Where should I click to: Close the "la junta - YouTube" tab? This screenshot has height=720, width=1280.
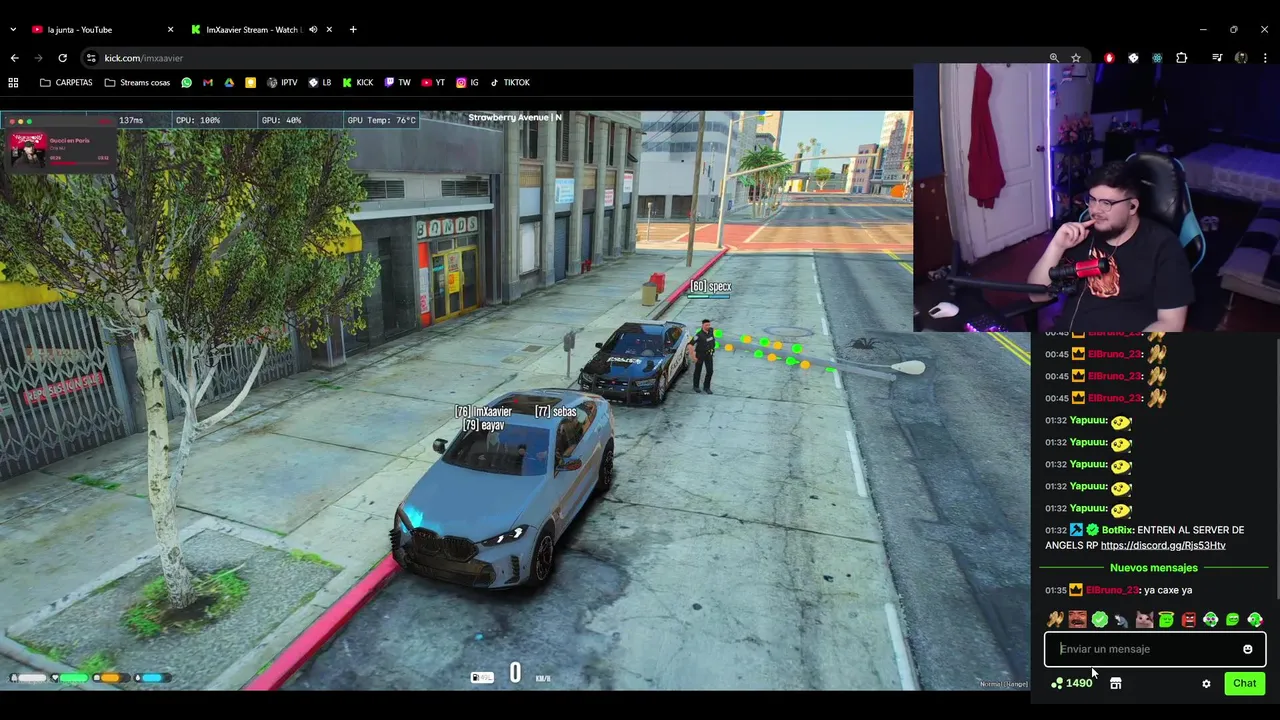(170, 30)
